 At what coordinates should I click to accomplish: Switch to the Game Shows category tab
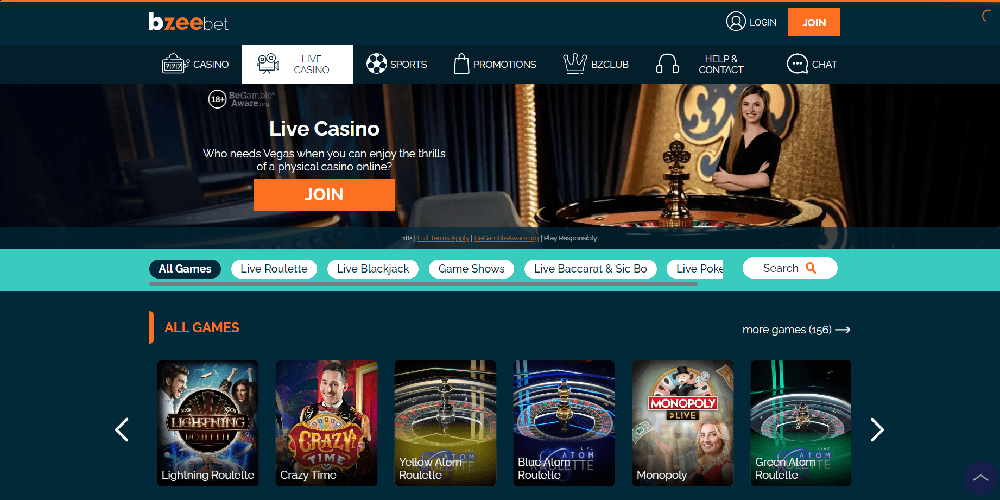point(471,269)
